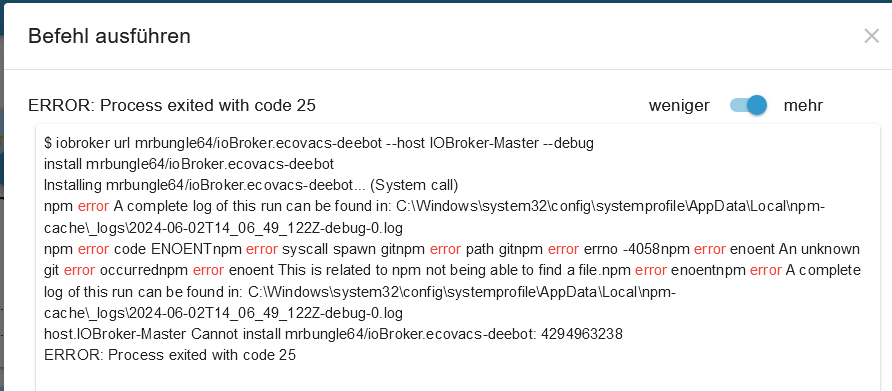Click the error heading above the log box

click(x=172, y=105)
